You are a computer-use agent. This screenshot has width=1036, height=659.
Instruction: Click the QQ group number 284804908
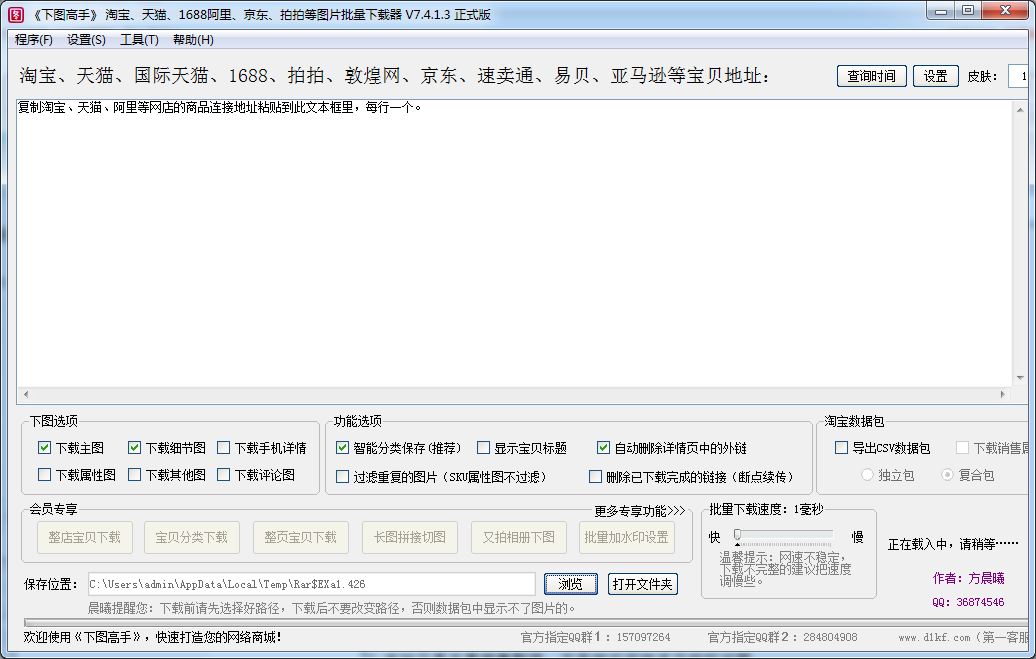[x=830, y=637]
